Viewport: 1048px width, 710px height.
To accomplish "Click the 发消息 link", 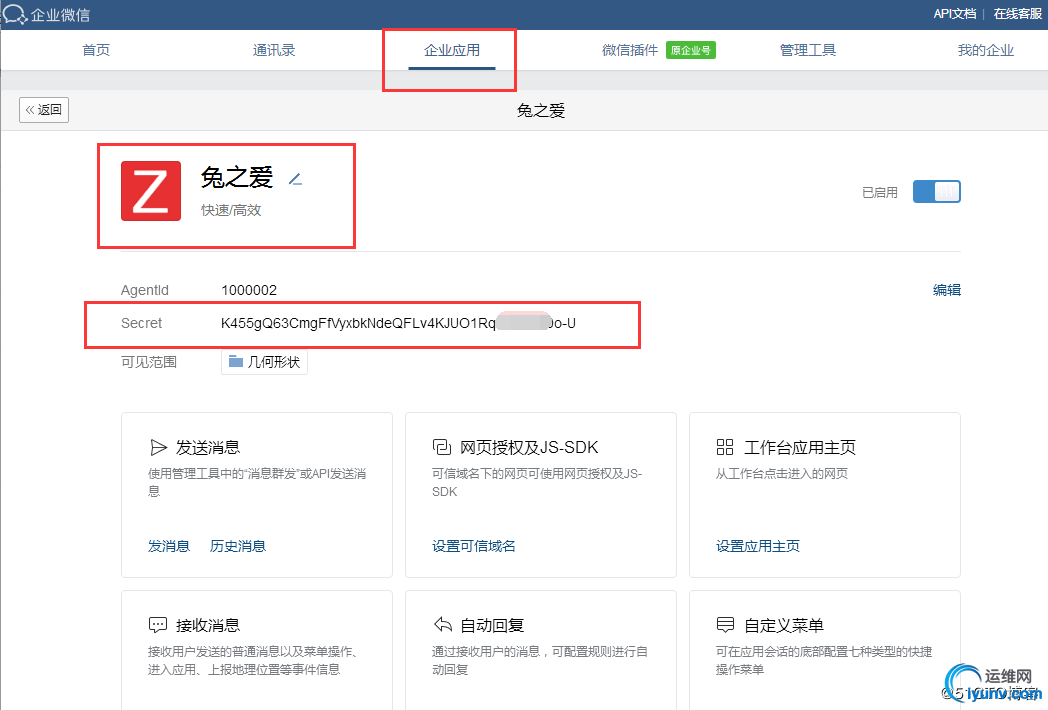I will pos(168,546).
